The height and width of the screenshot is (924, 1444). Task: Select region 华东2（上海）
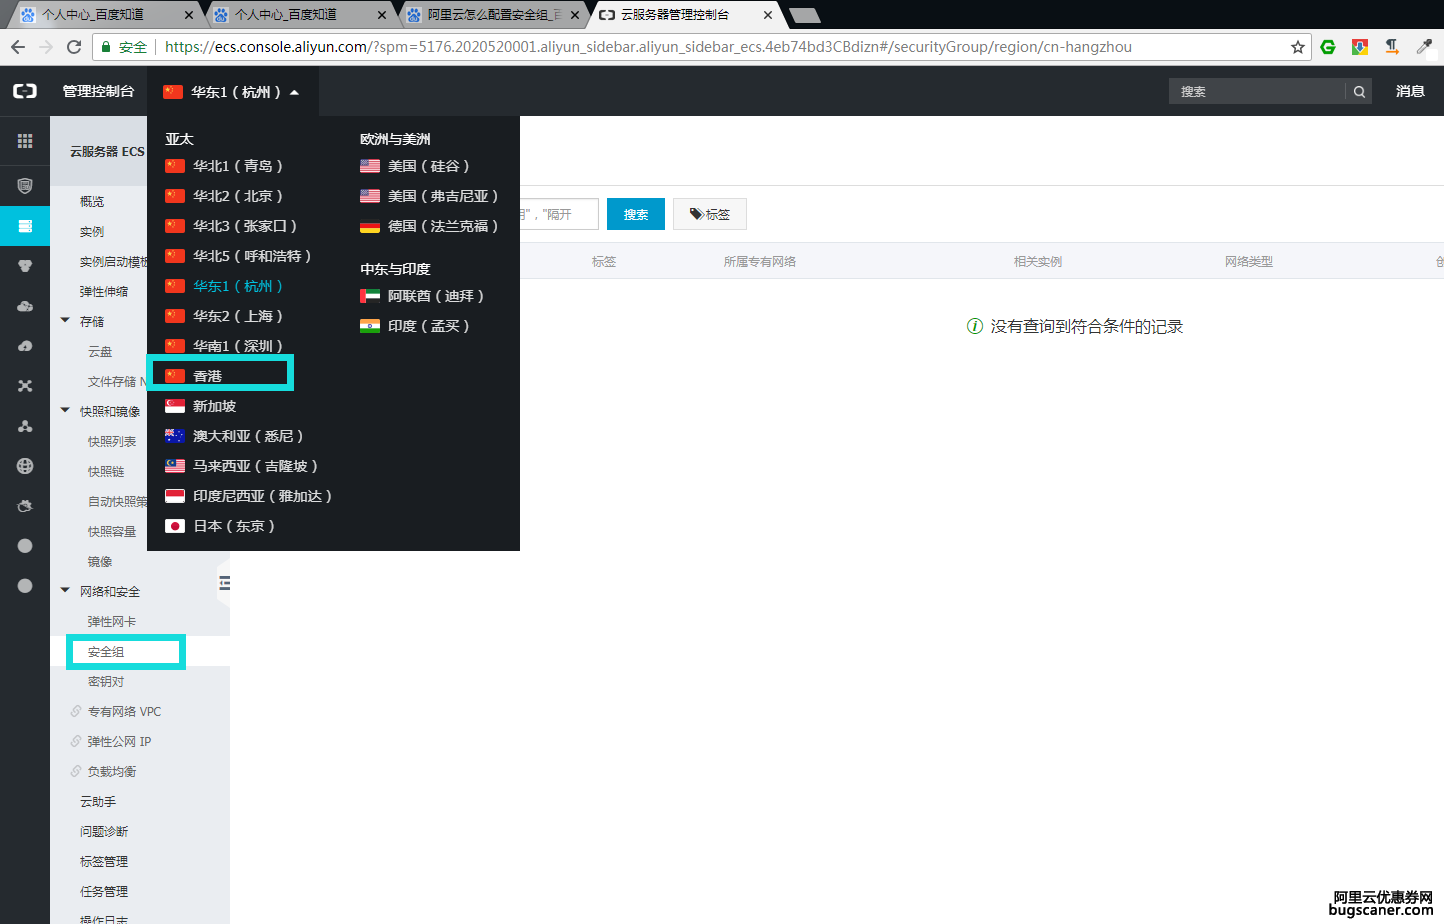pos(224,316)
